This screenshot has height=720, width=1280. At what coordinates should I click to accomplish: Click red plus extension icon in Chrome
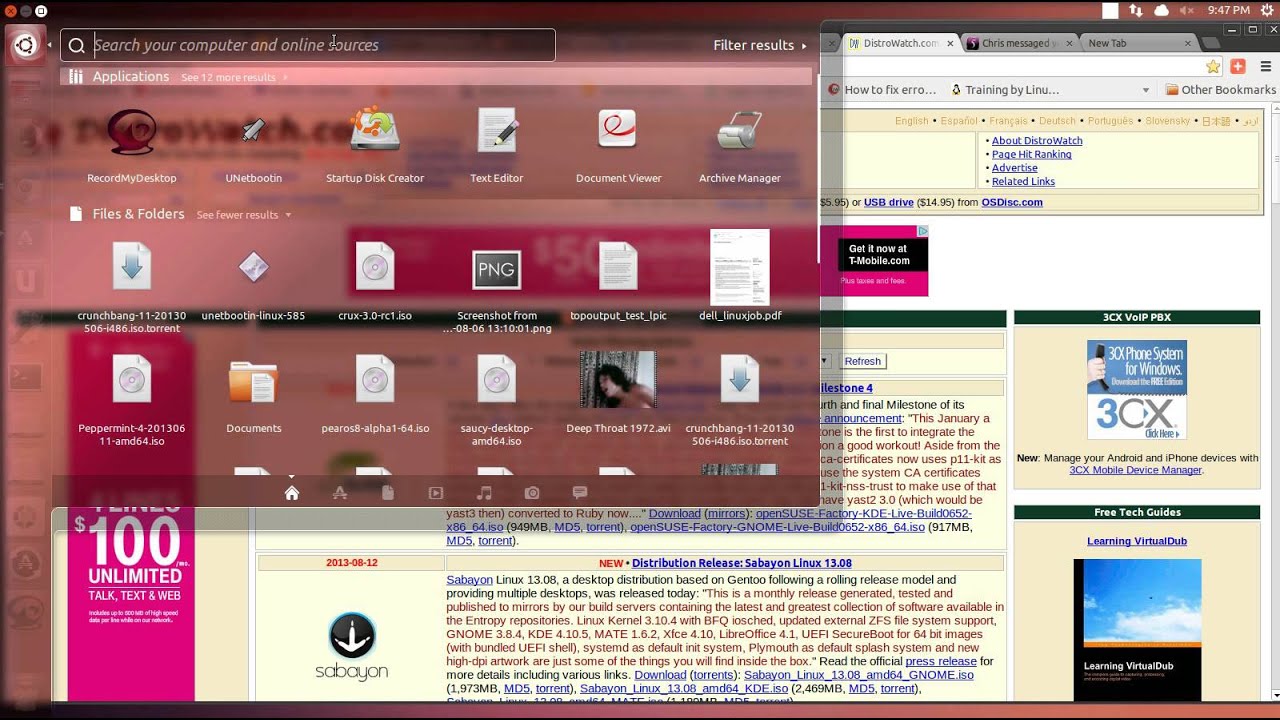(x=1238, y=66)
